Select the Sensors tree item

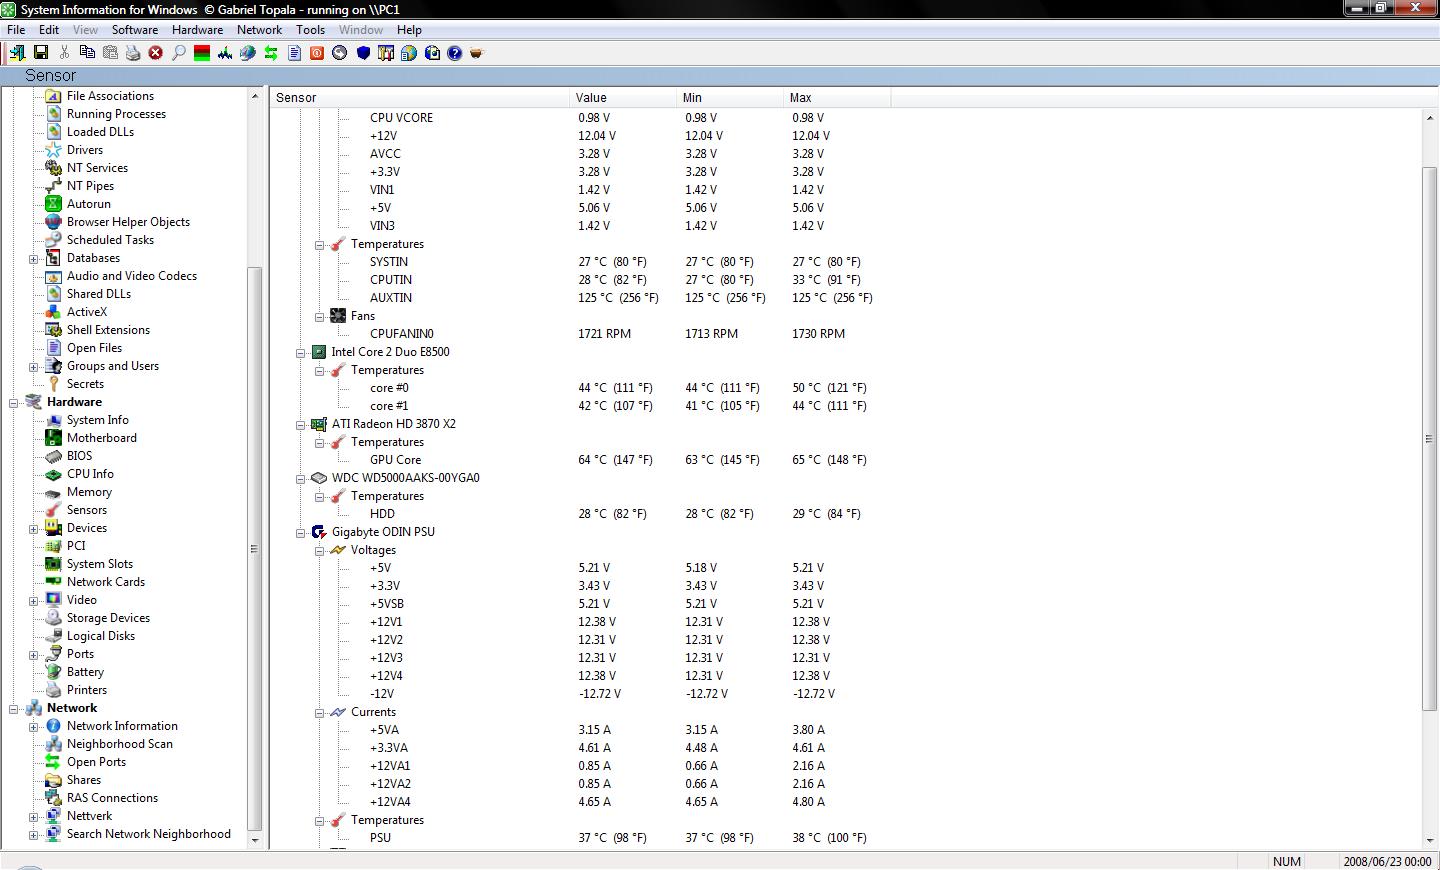pos(87,510)
